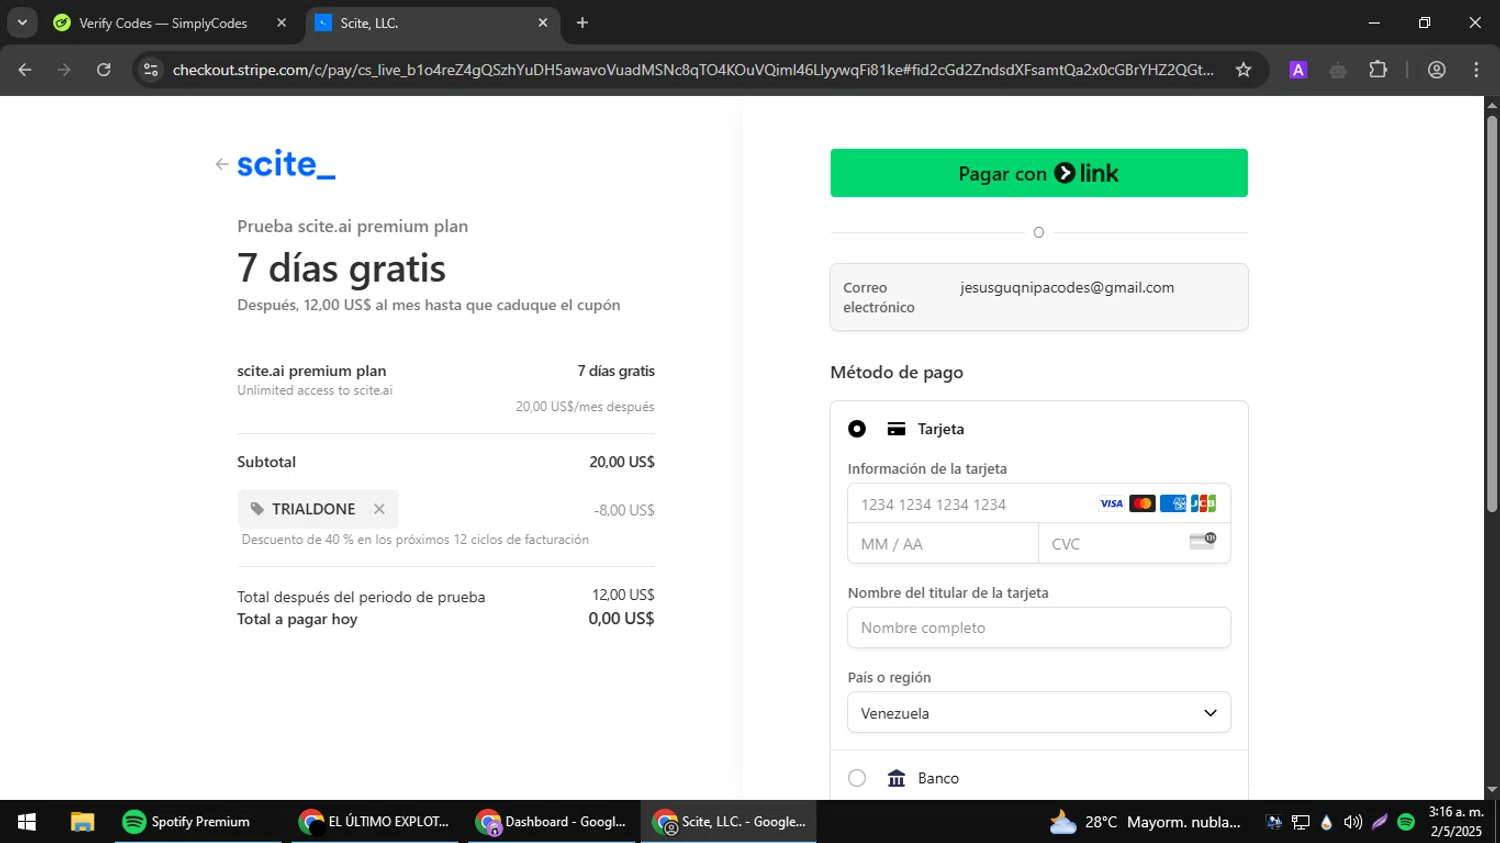The height and width of the screenshot is (843, 1500).
Task: Click the American Express logo
Action: coord(1173,503)
